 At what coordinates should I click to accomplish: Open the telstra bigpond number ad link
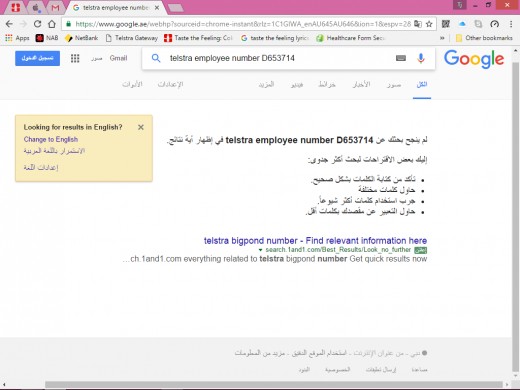point(315,240)
